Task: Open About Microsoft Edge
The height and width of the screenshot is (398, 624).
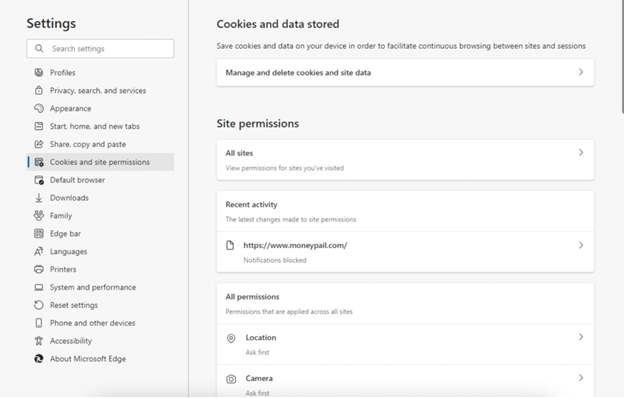Action: pos(100,359)
